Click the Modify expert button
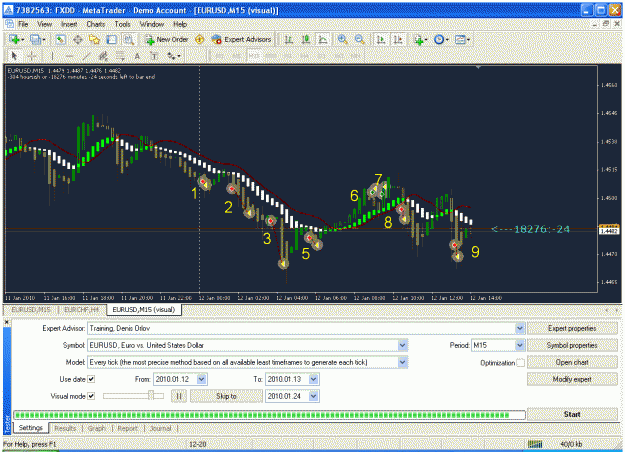625x452 pixels. (572, 379)
